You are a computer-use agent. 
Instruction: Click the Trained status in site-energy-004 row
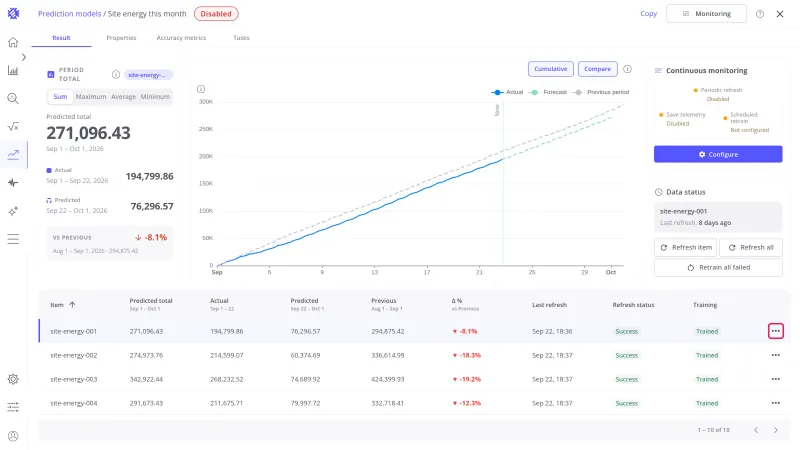(707, 403)
